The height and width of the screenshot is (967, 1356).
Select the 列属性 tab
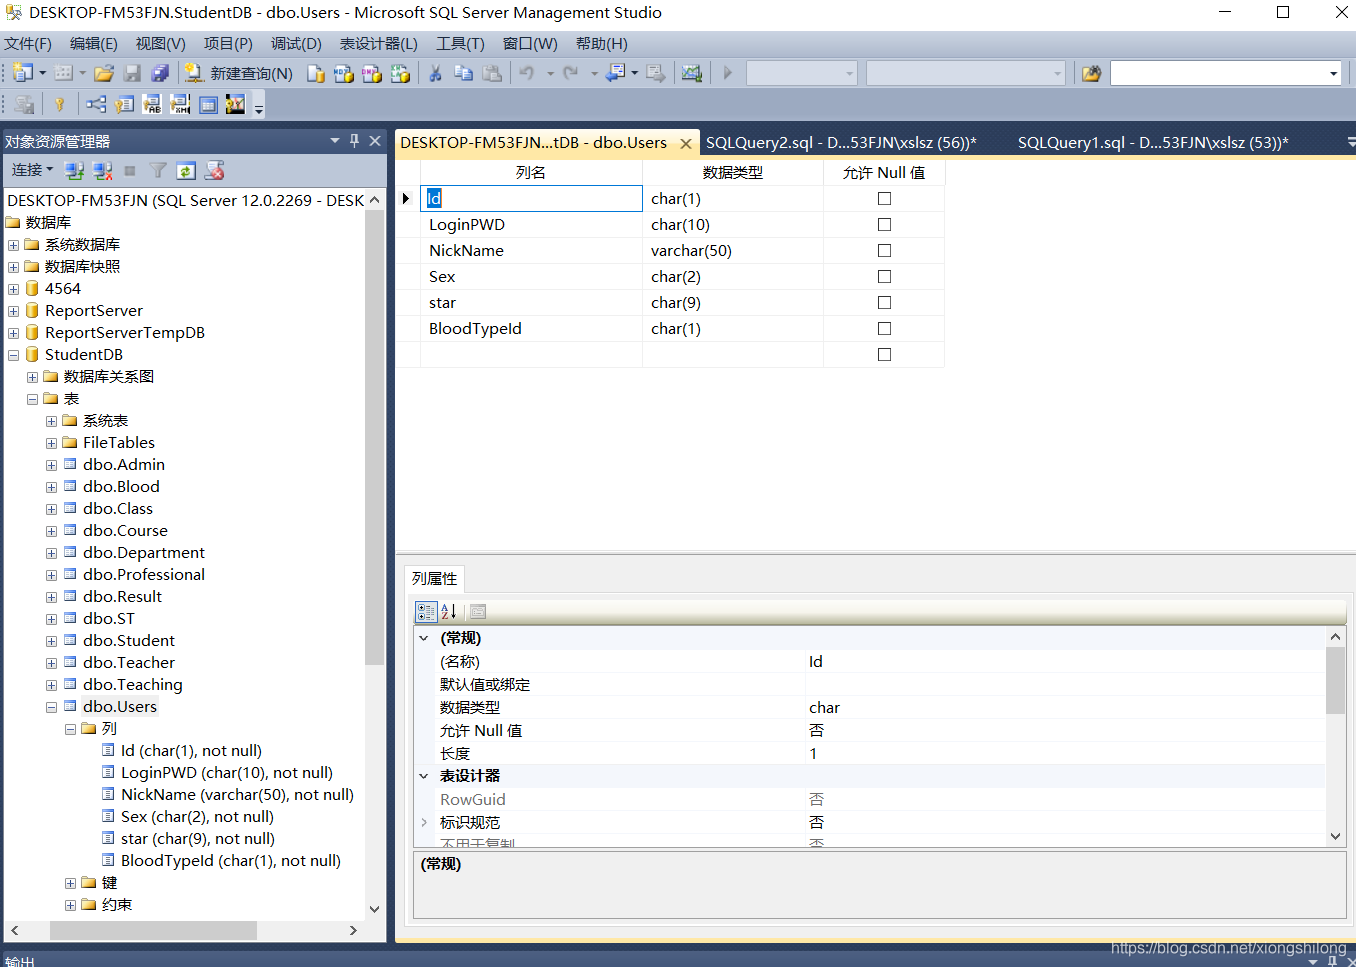pyautogui.click(x=434, y=578)
